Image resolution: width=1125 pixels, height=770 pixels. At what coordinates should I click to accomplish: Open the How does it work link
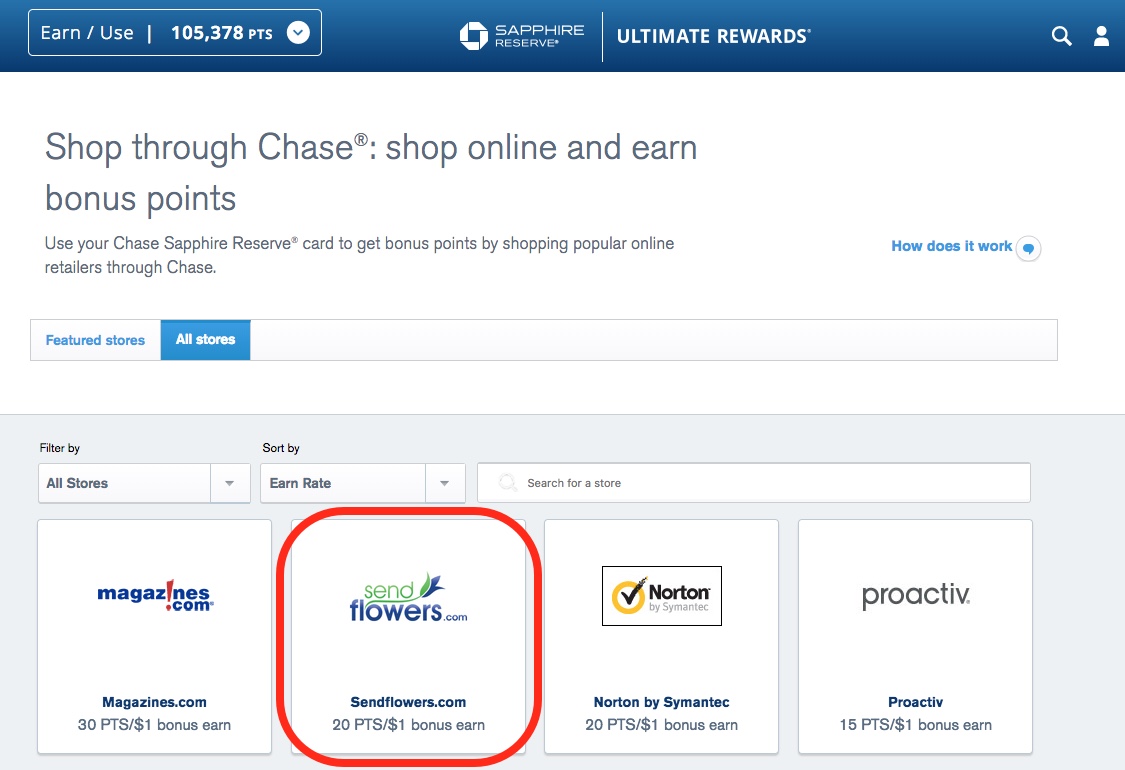tap(951, 246)
